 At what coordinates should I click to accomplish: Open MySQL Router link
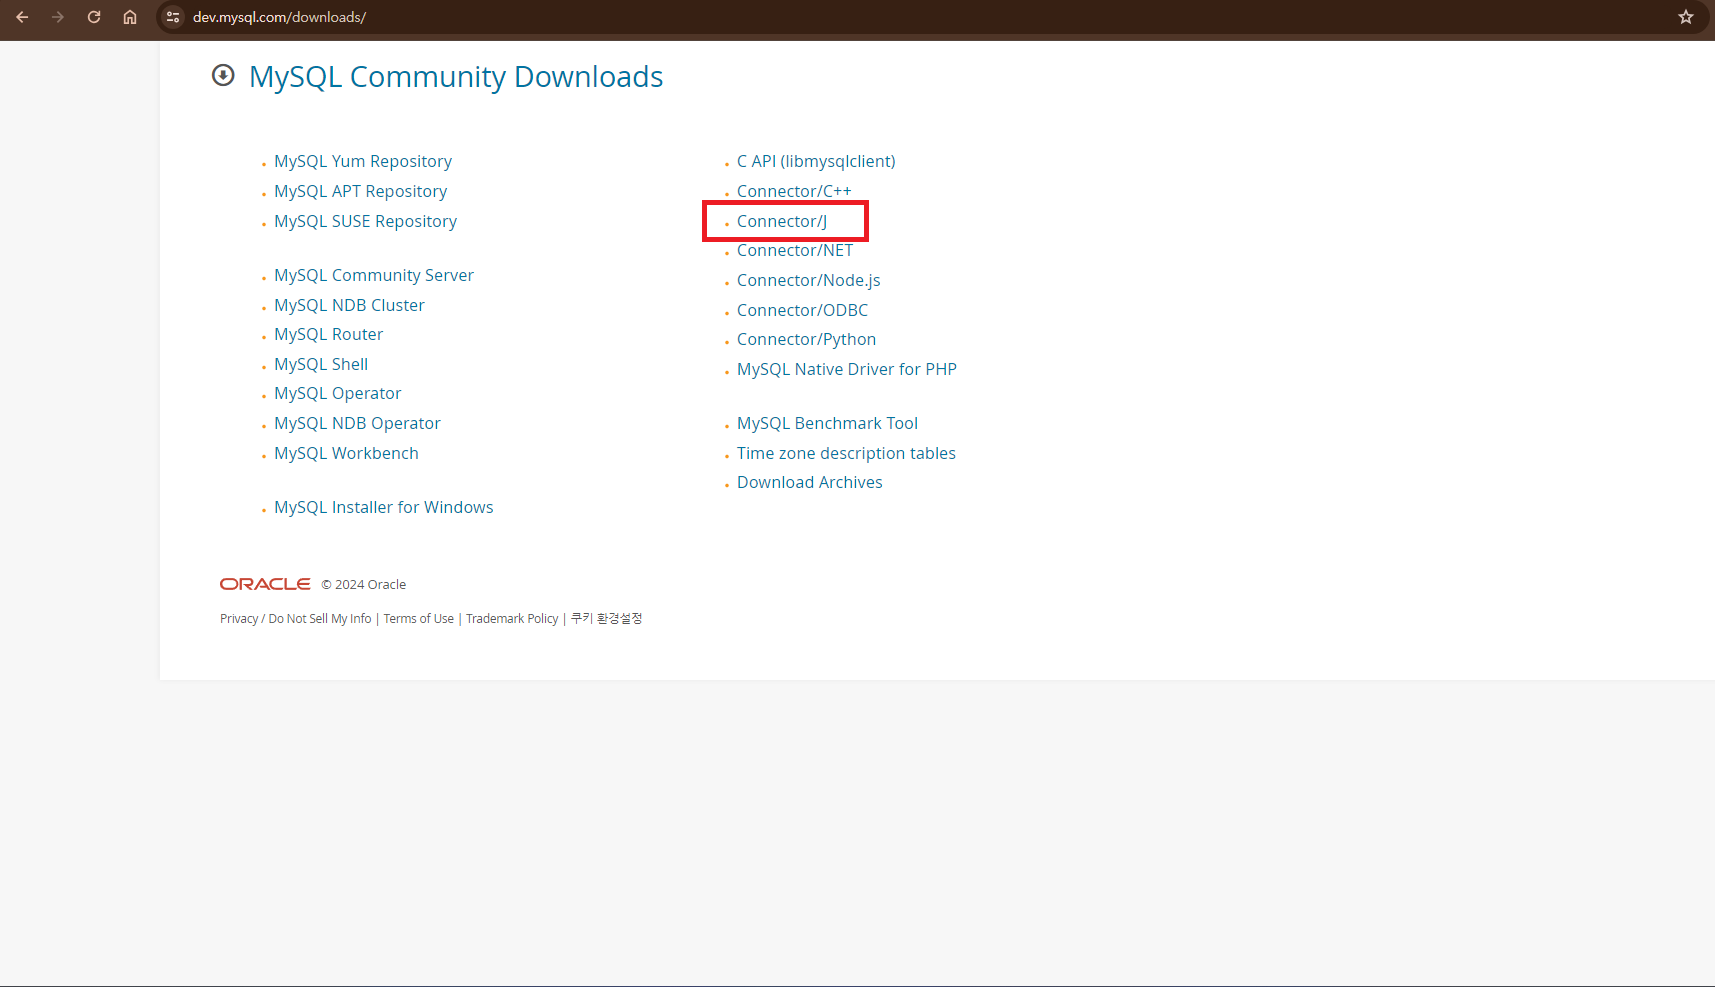[x=328, y=334]
